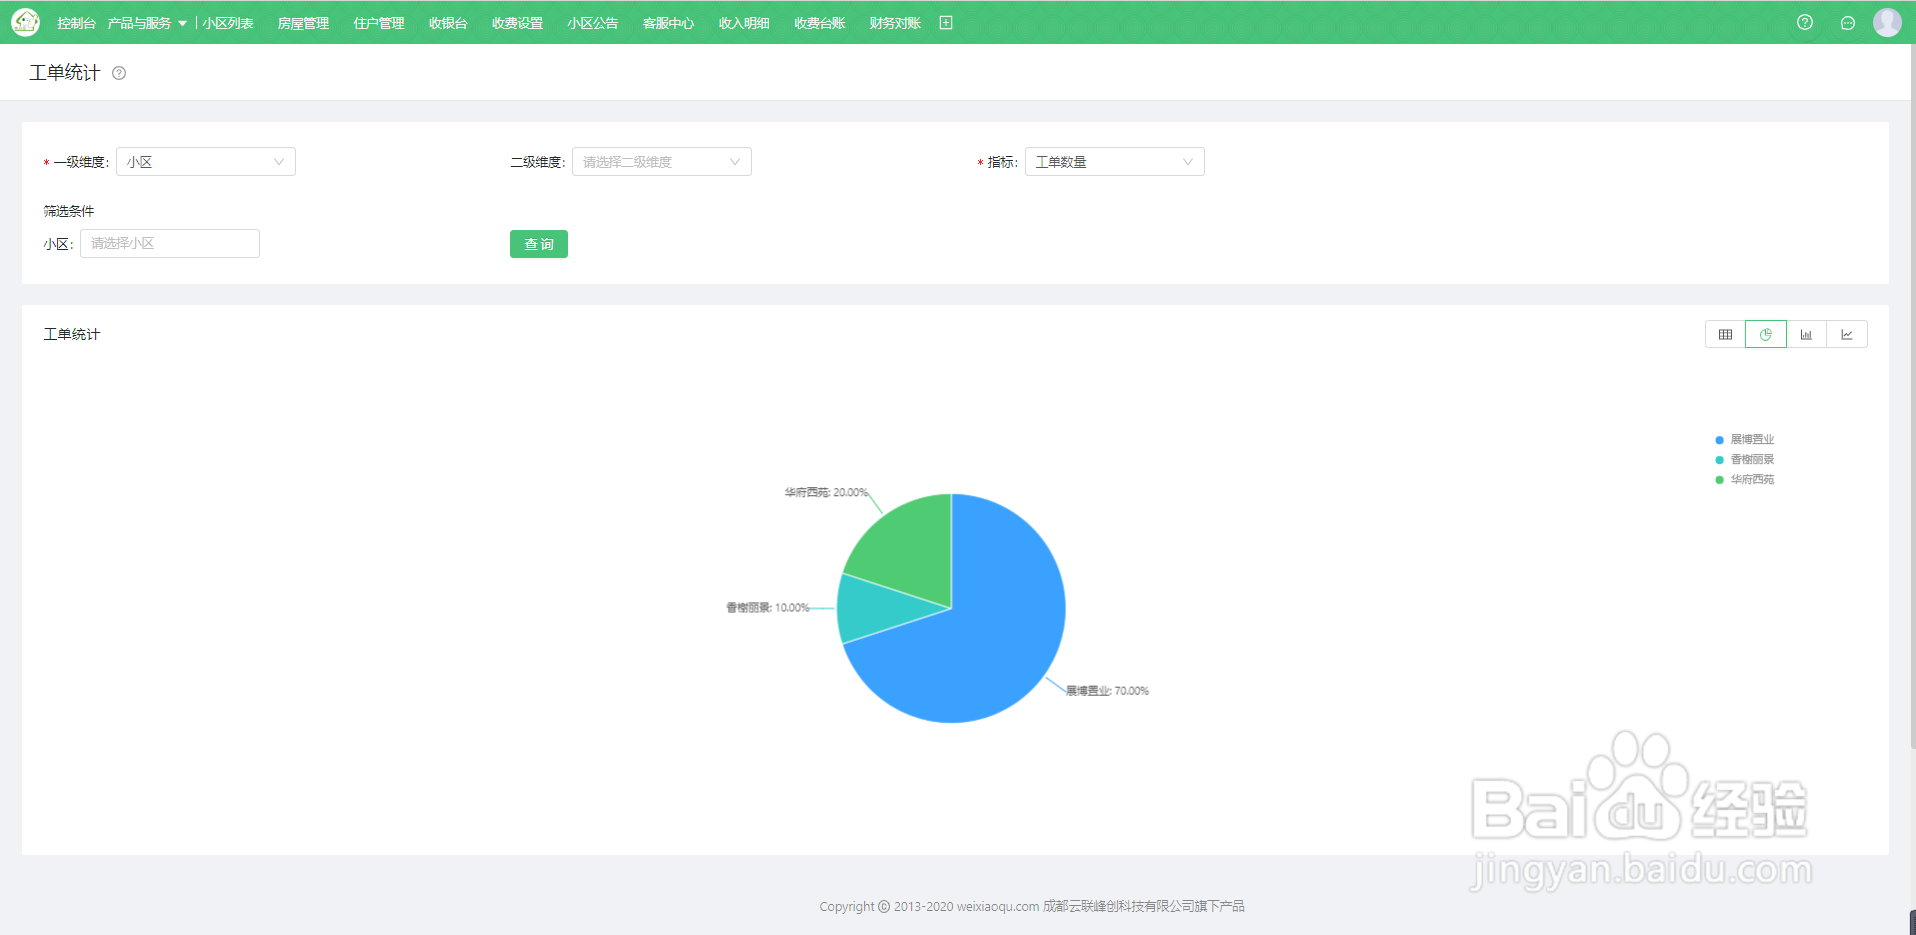1916x935 pixels.
Task: Toggle the 香榭丽景 legend item
Action: (1745, 459)
